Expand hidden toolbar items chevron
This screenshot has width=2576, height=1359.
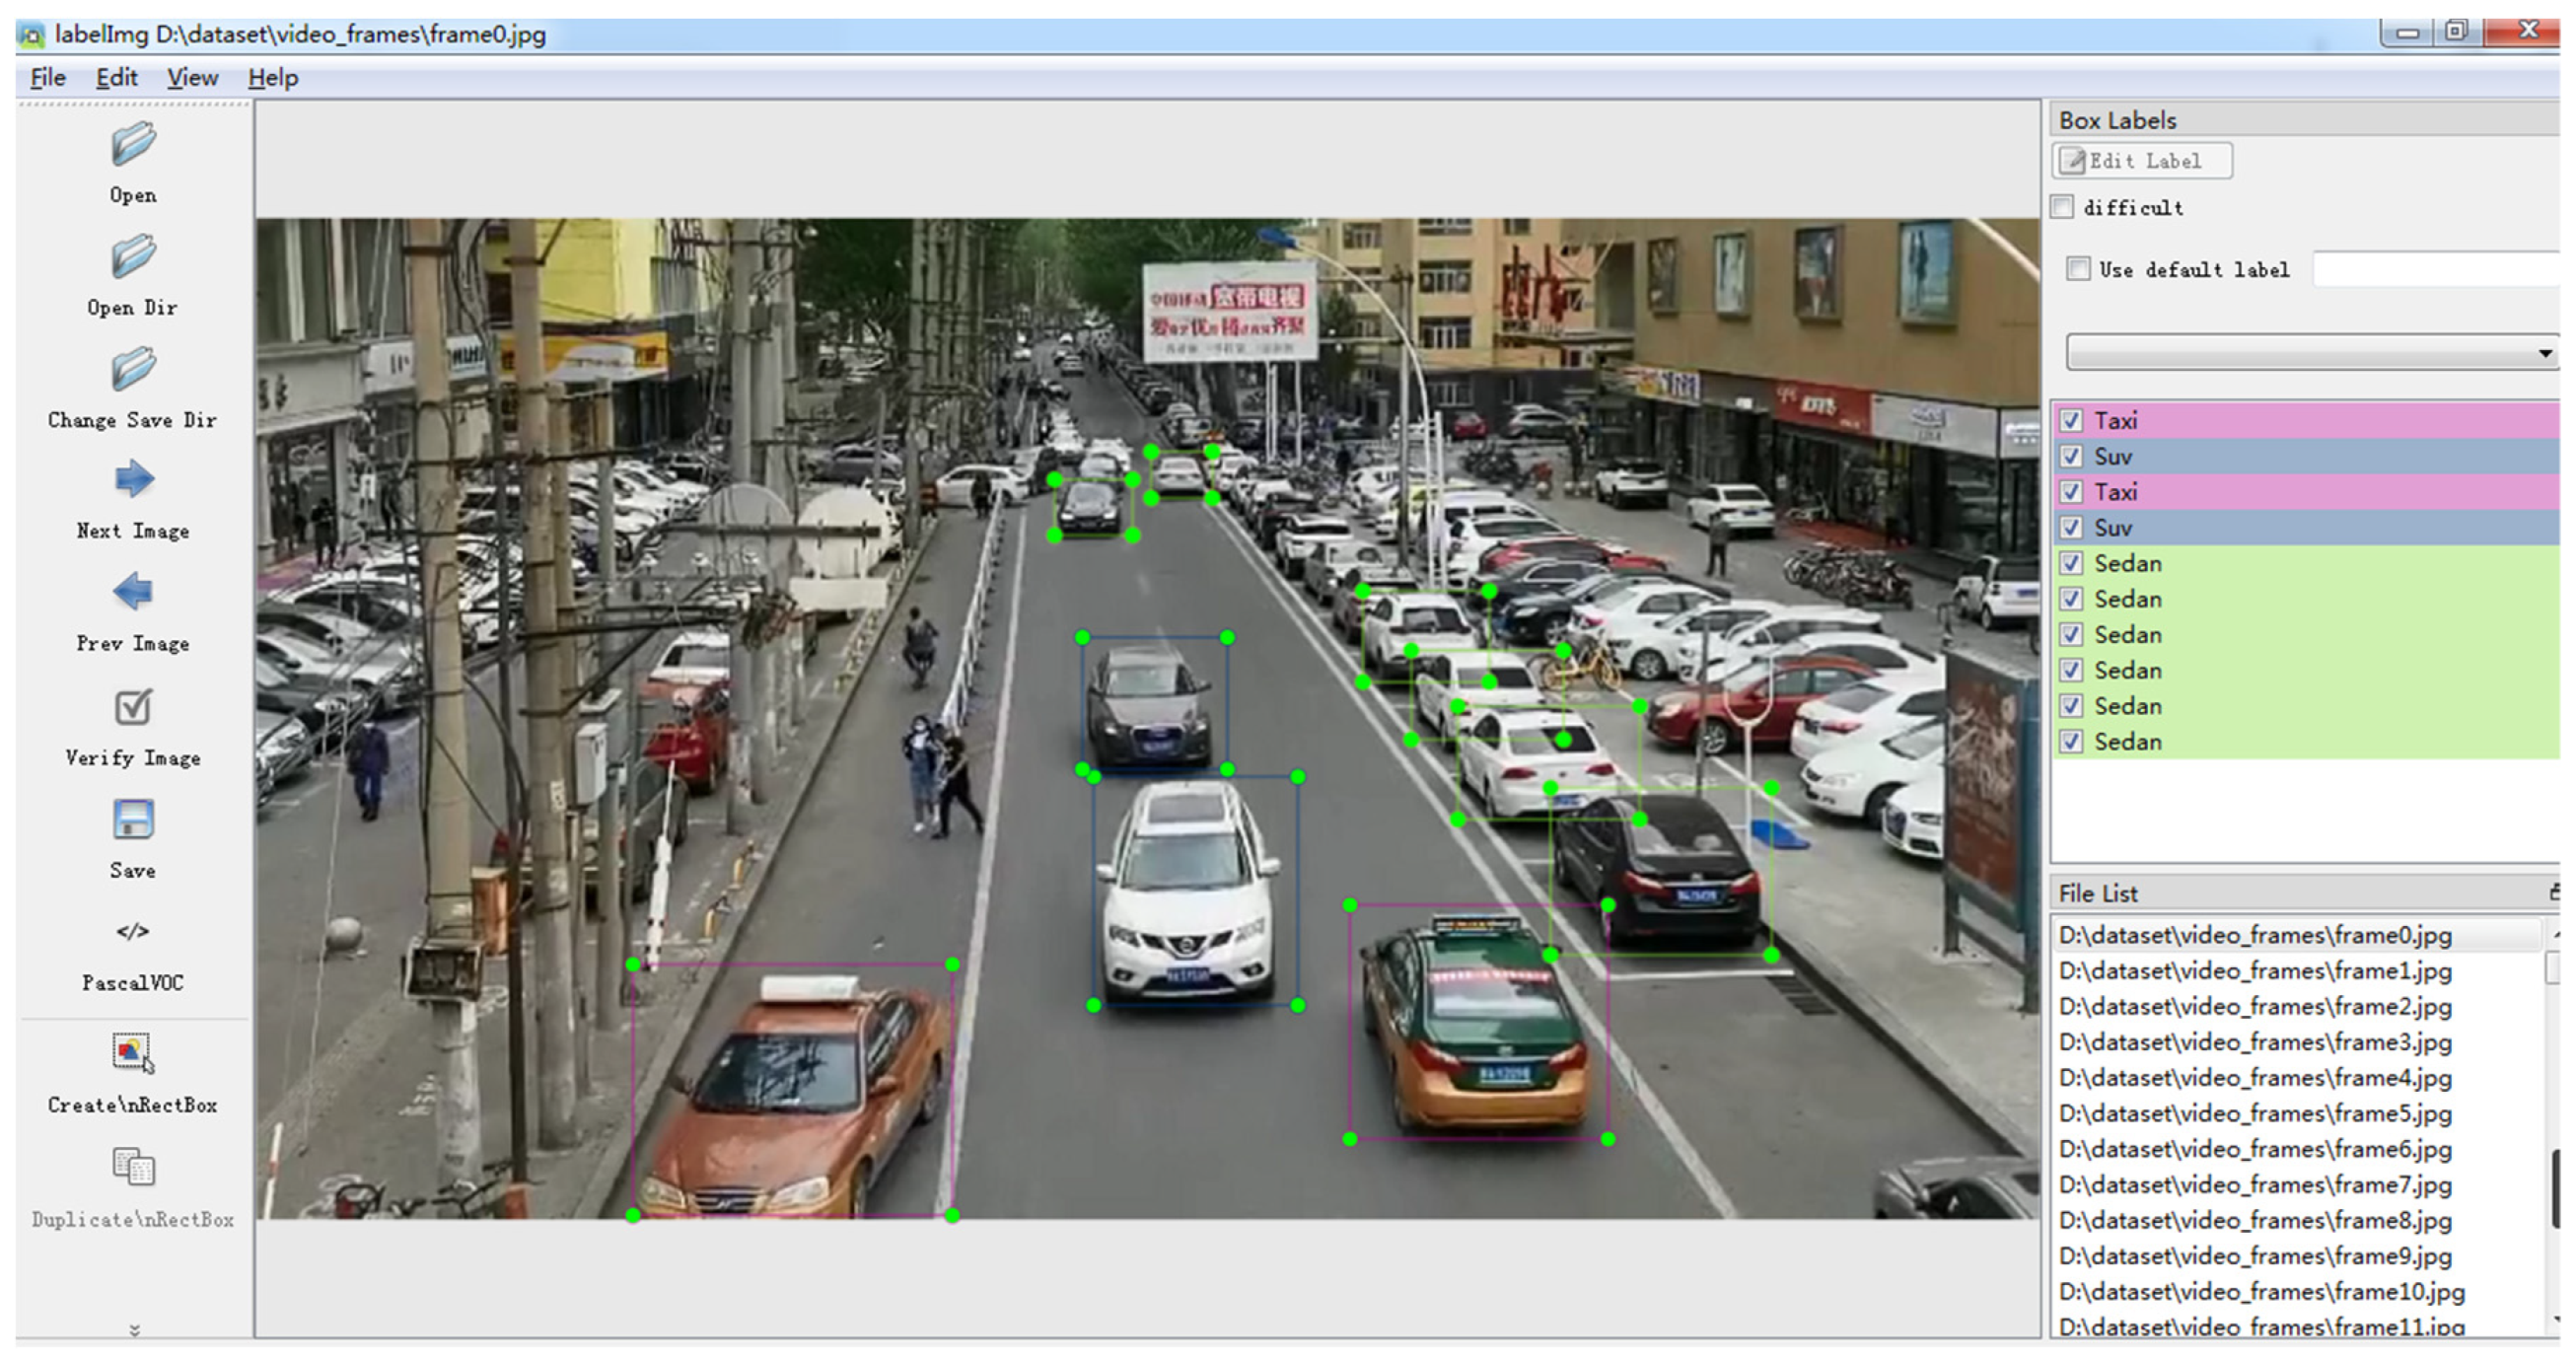pyautogui.click(x=134, y=1330)
